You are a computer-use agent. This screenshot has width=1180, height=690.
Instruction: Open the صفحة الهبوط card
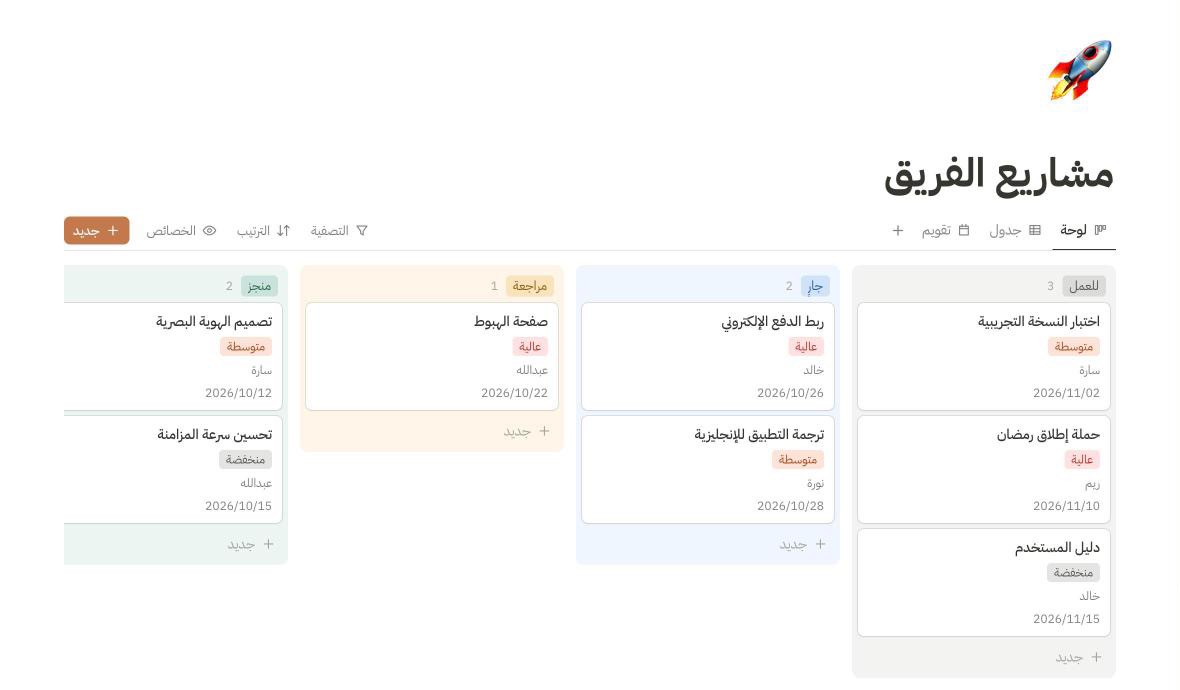point(432,356)
